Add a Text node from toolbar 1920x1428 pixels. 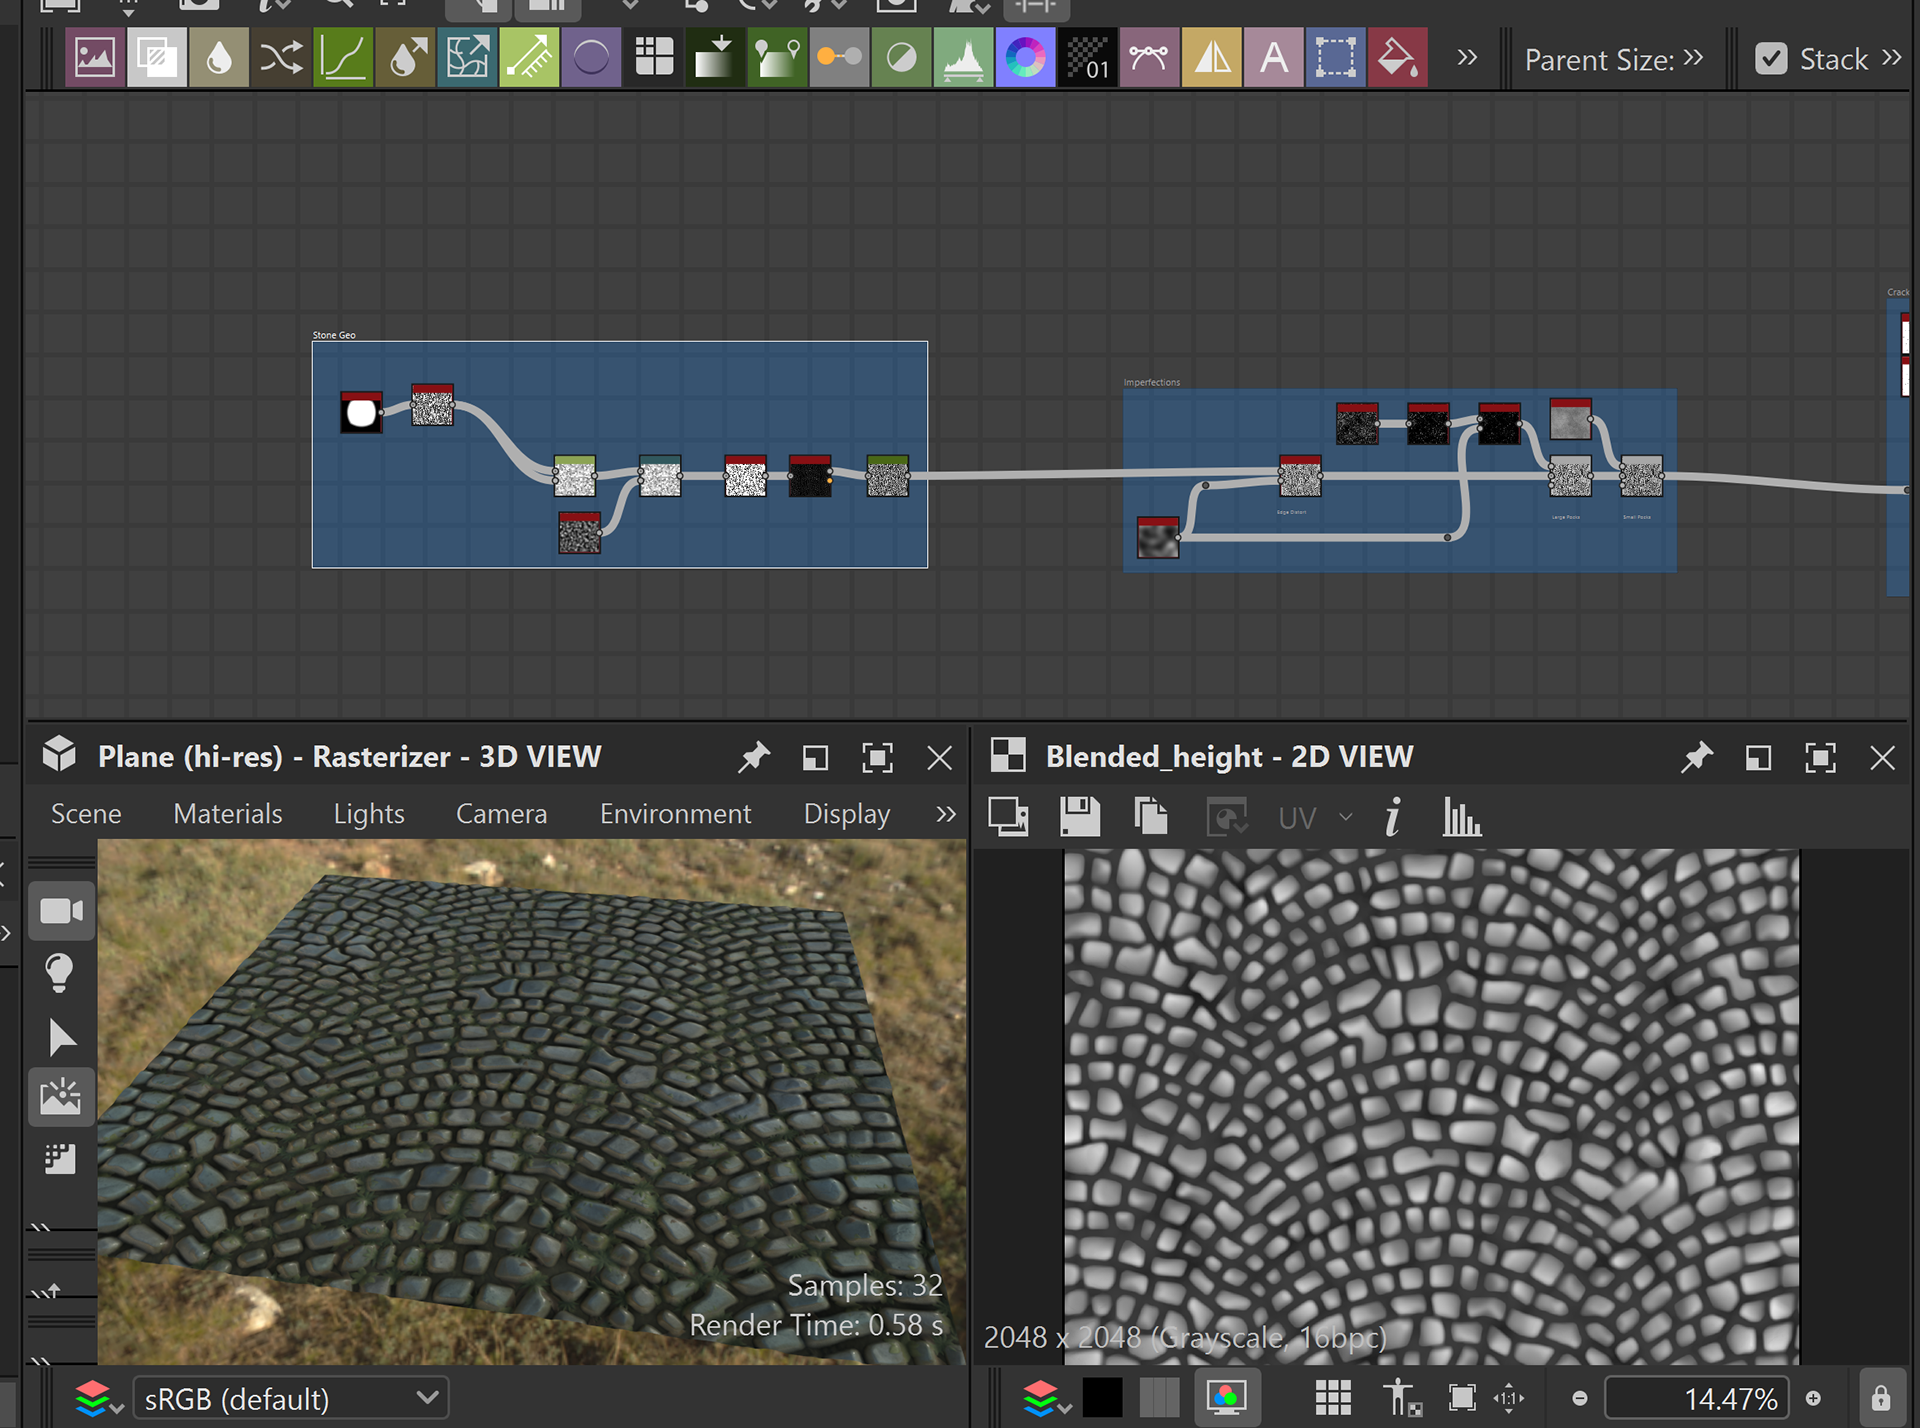point(1273,59)
